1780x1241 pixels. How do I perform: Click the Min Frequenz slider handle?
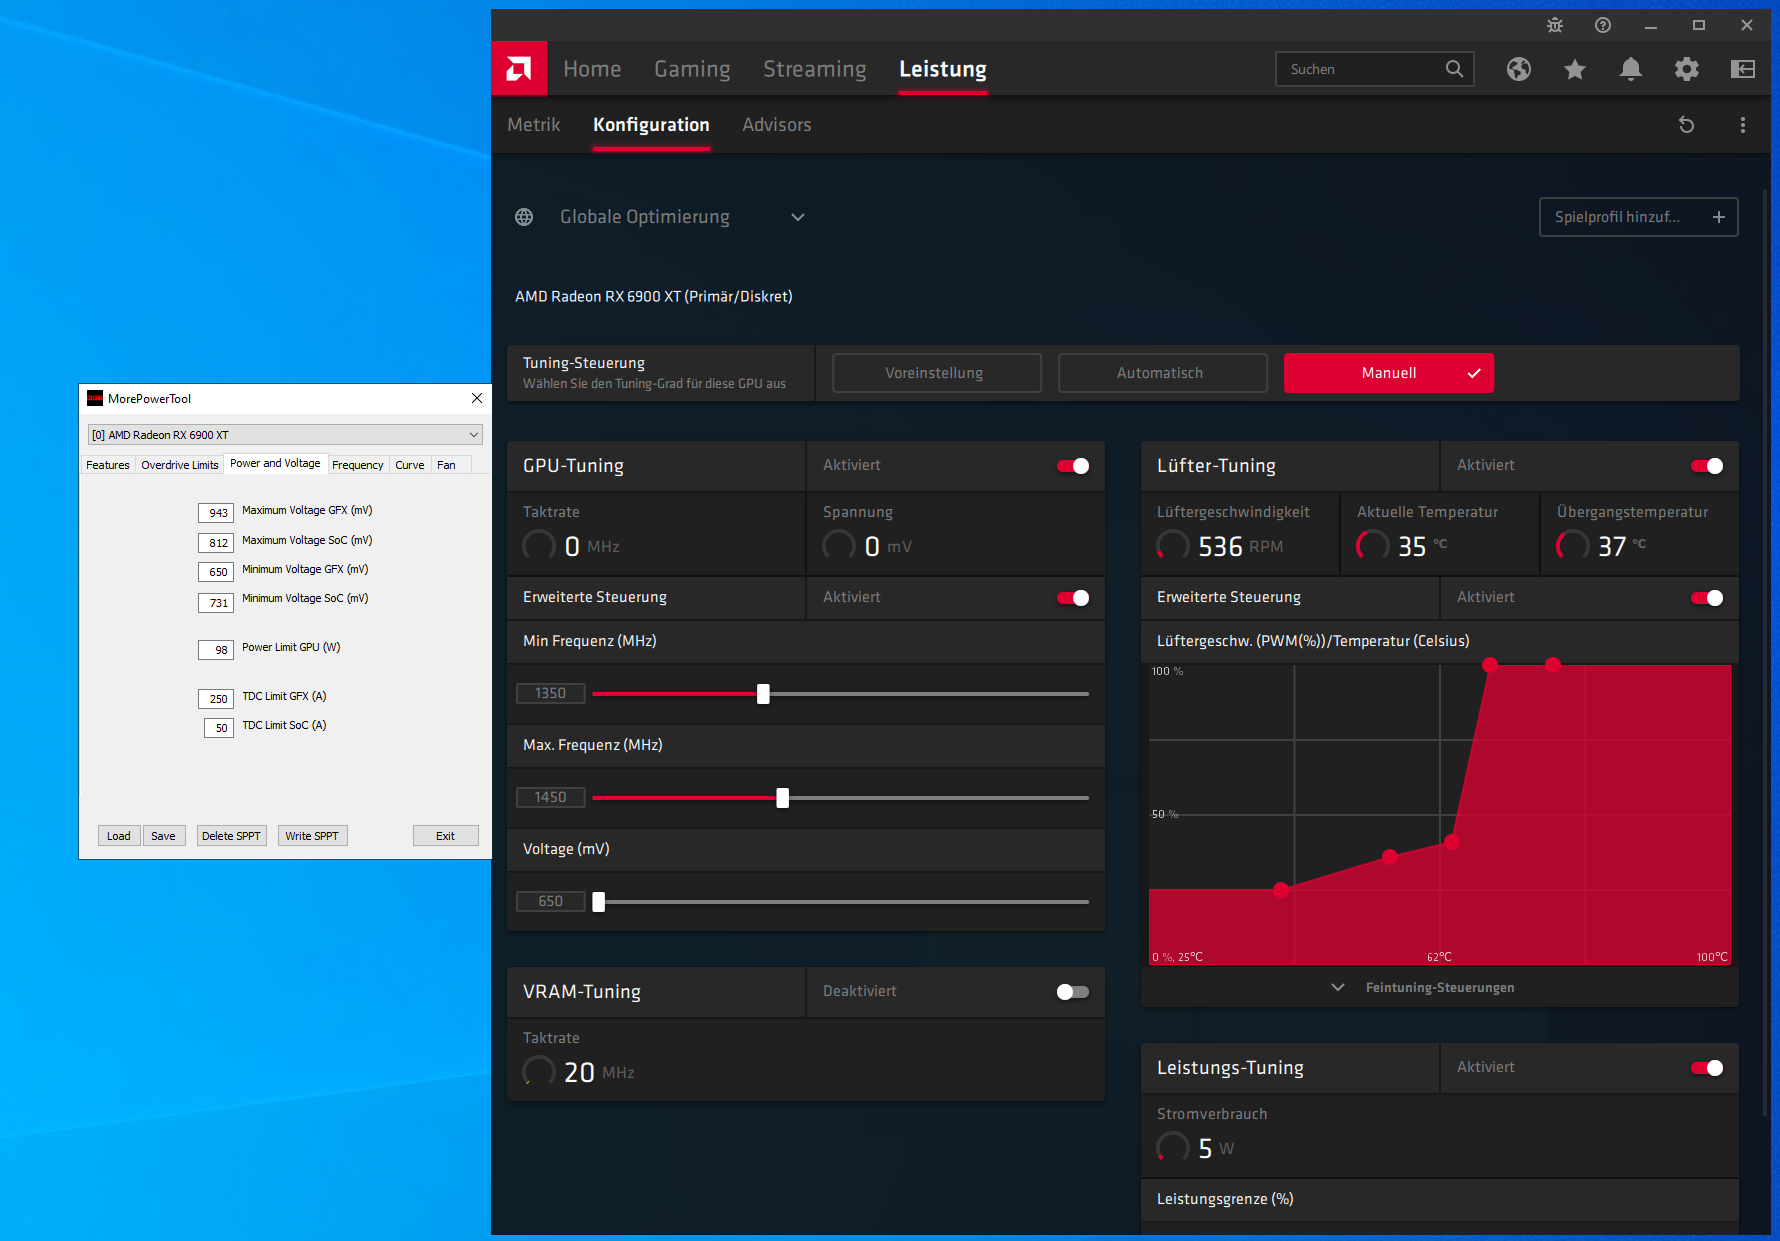(x=763, y=694)
